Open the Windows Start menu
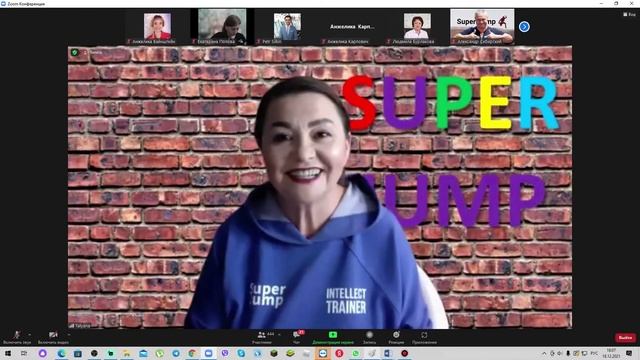This screenshot has width=640, height=360. click(x=8, y=353)
